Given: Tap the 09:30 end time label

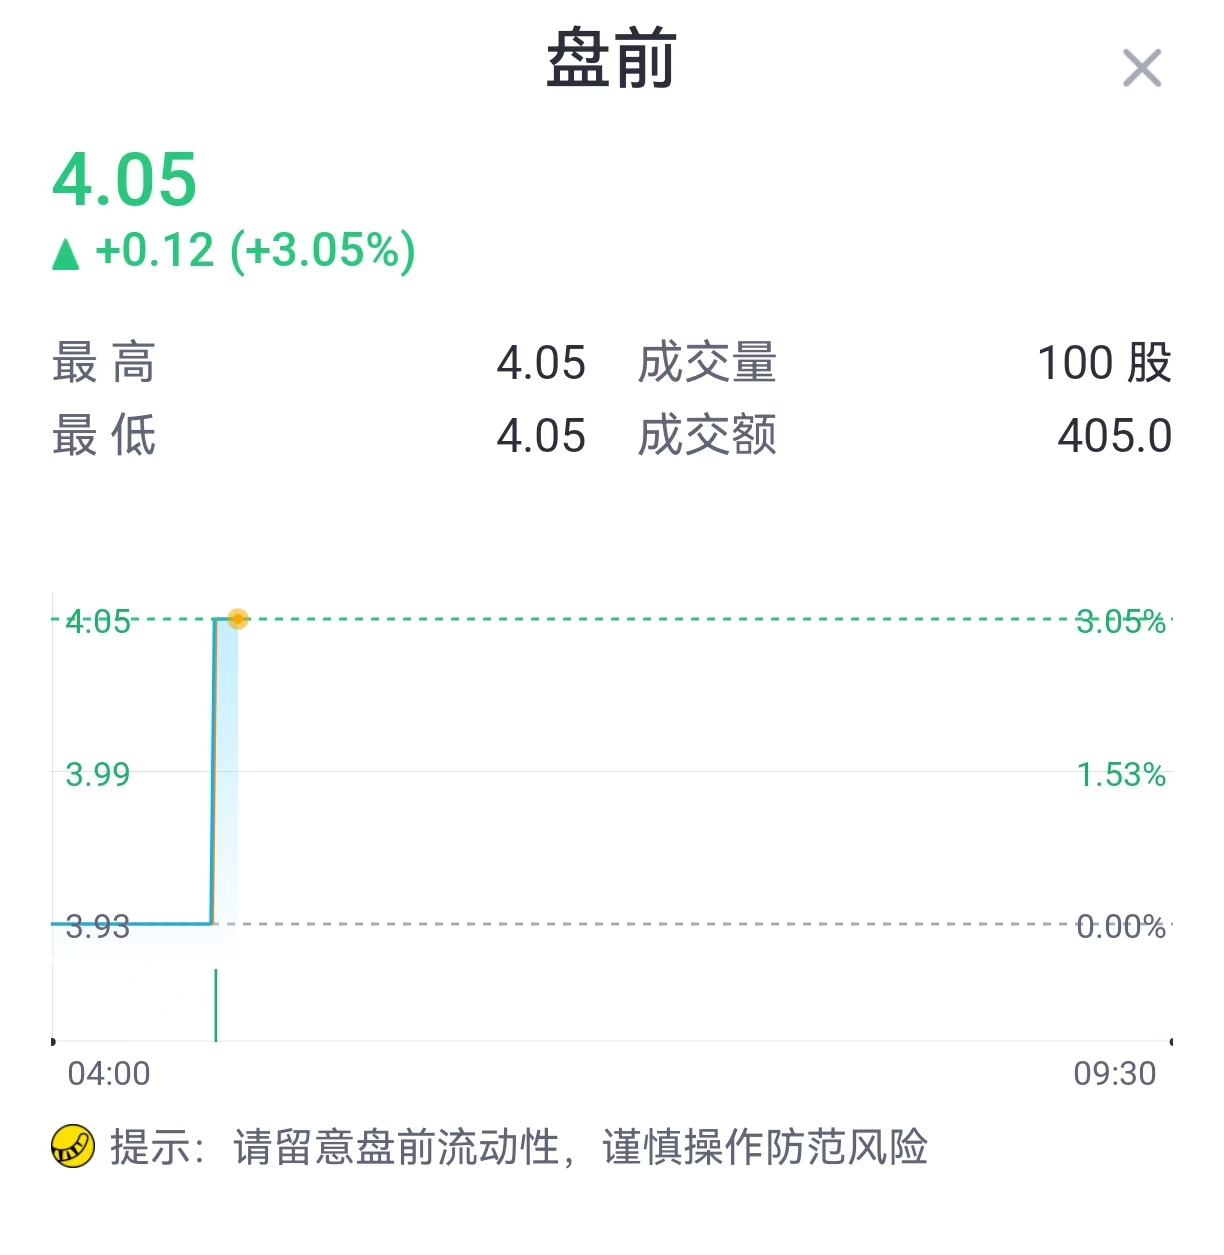Looking at the screenshot, I should [x=1115, y=1074].
